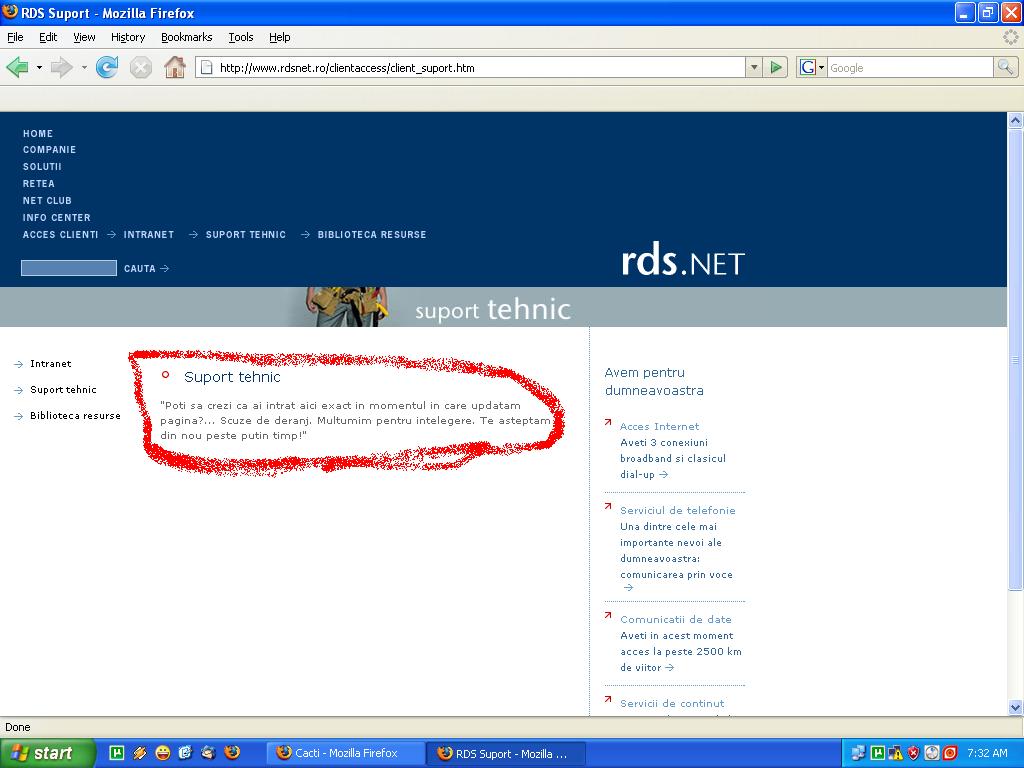
Task: Click the arrow after 'de viitor' text
Action: pos(669,667)
